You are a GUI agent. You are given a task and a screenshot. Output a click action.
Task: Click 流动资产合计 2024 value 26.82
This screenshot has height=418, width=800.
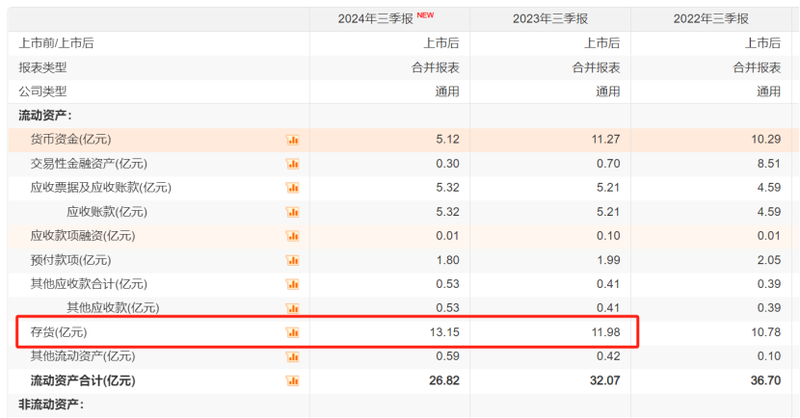[444, 381]
